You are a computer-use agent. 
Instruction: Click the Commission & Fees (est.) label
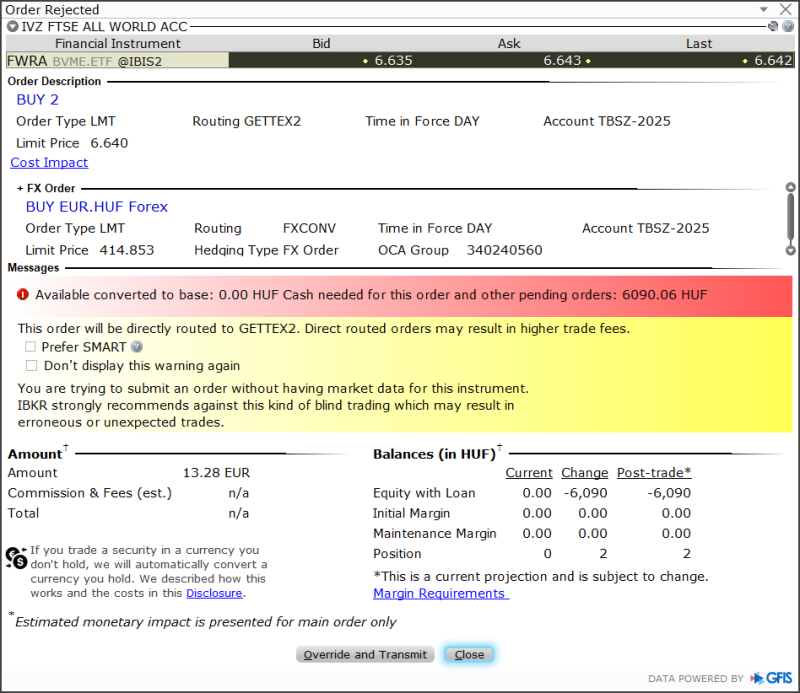click(x=90, y=493)
